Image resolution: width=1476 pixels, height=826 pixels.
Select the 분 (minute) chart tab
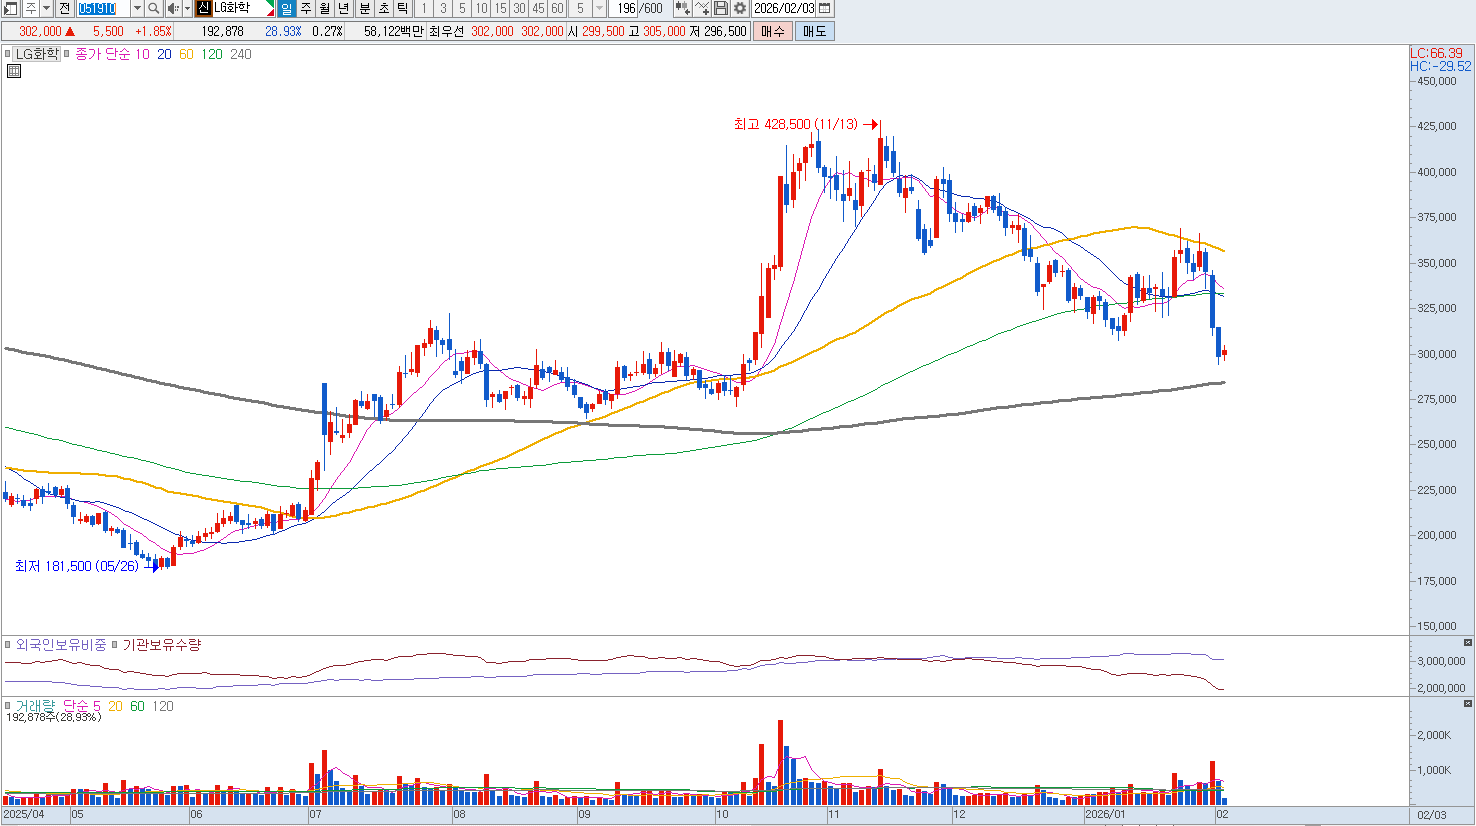[x=364, y=8]
